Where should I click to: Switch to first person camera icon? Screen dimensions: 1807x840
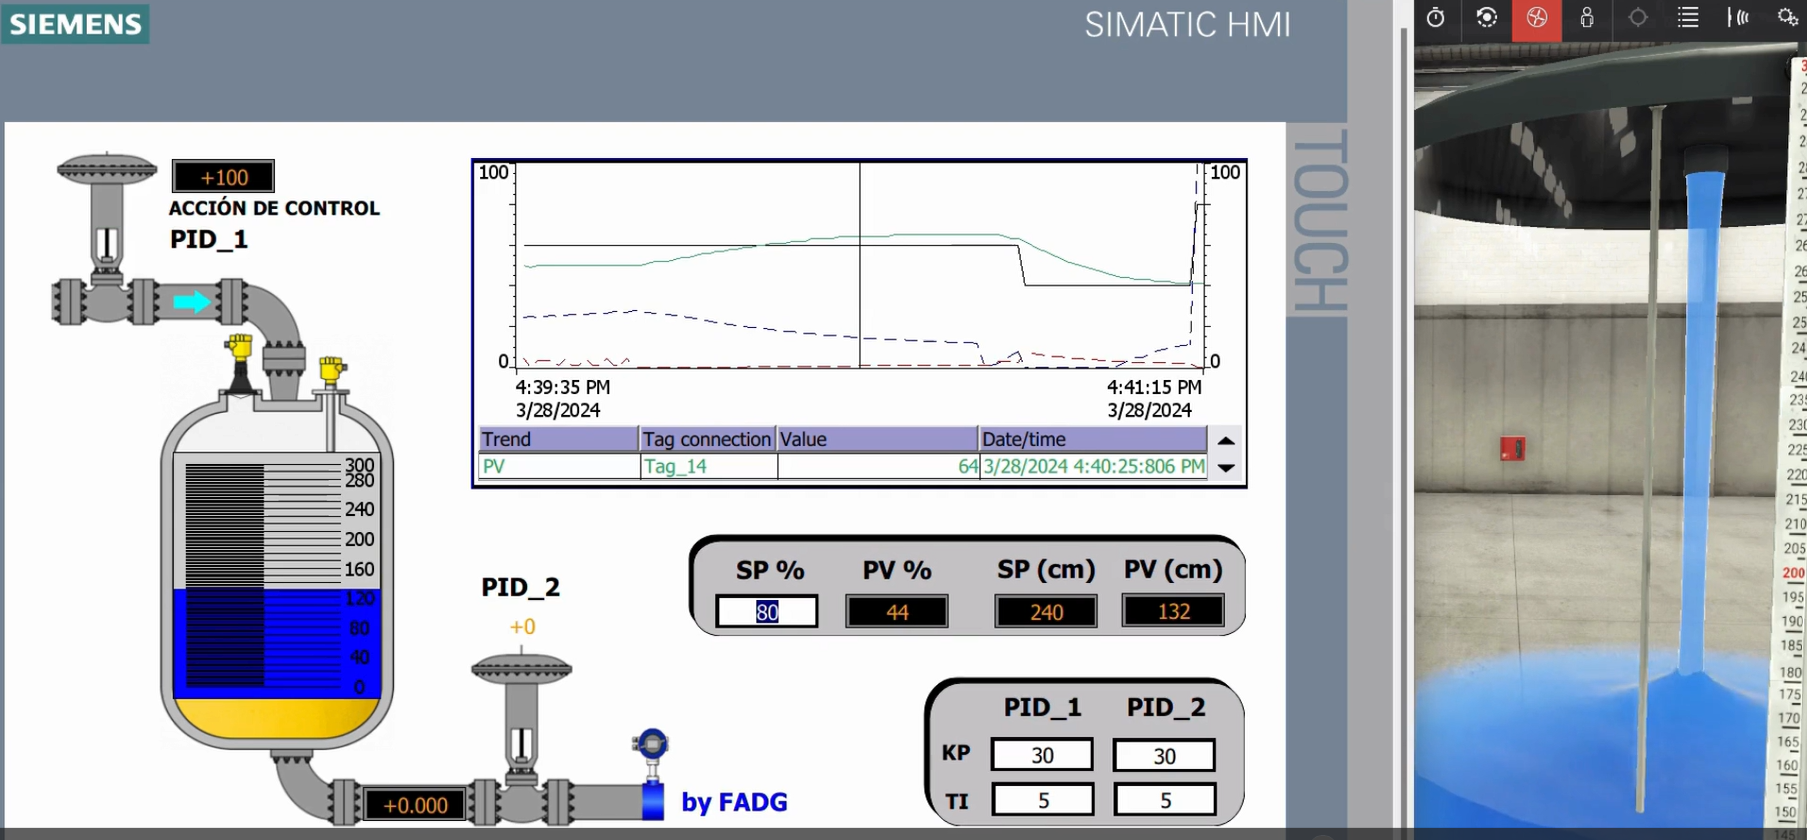[x=1587, y=18]
